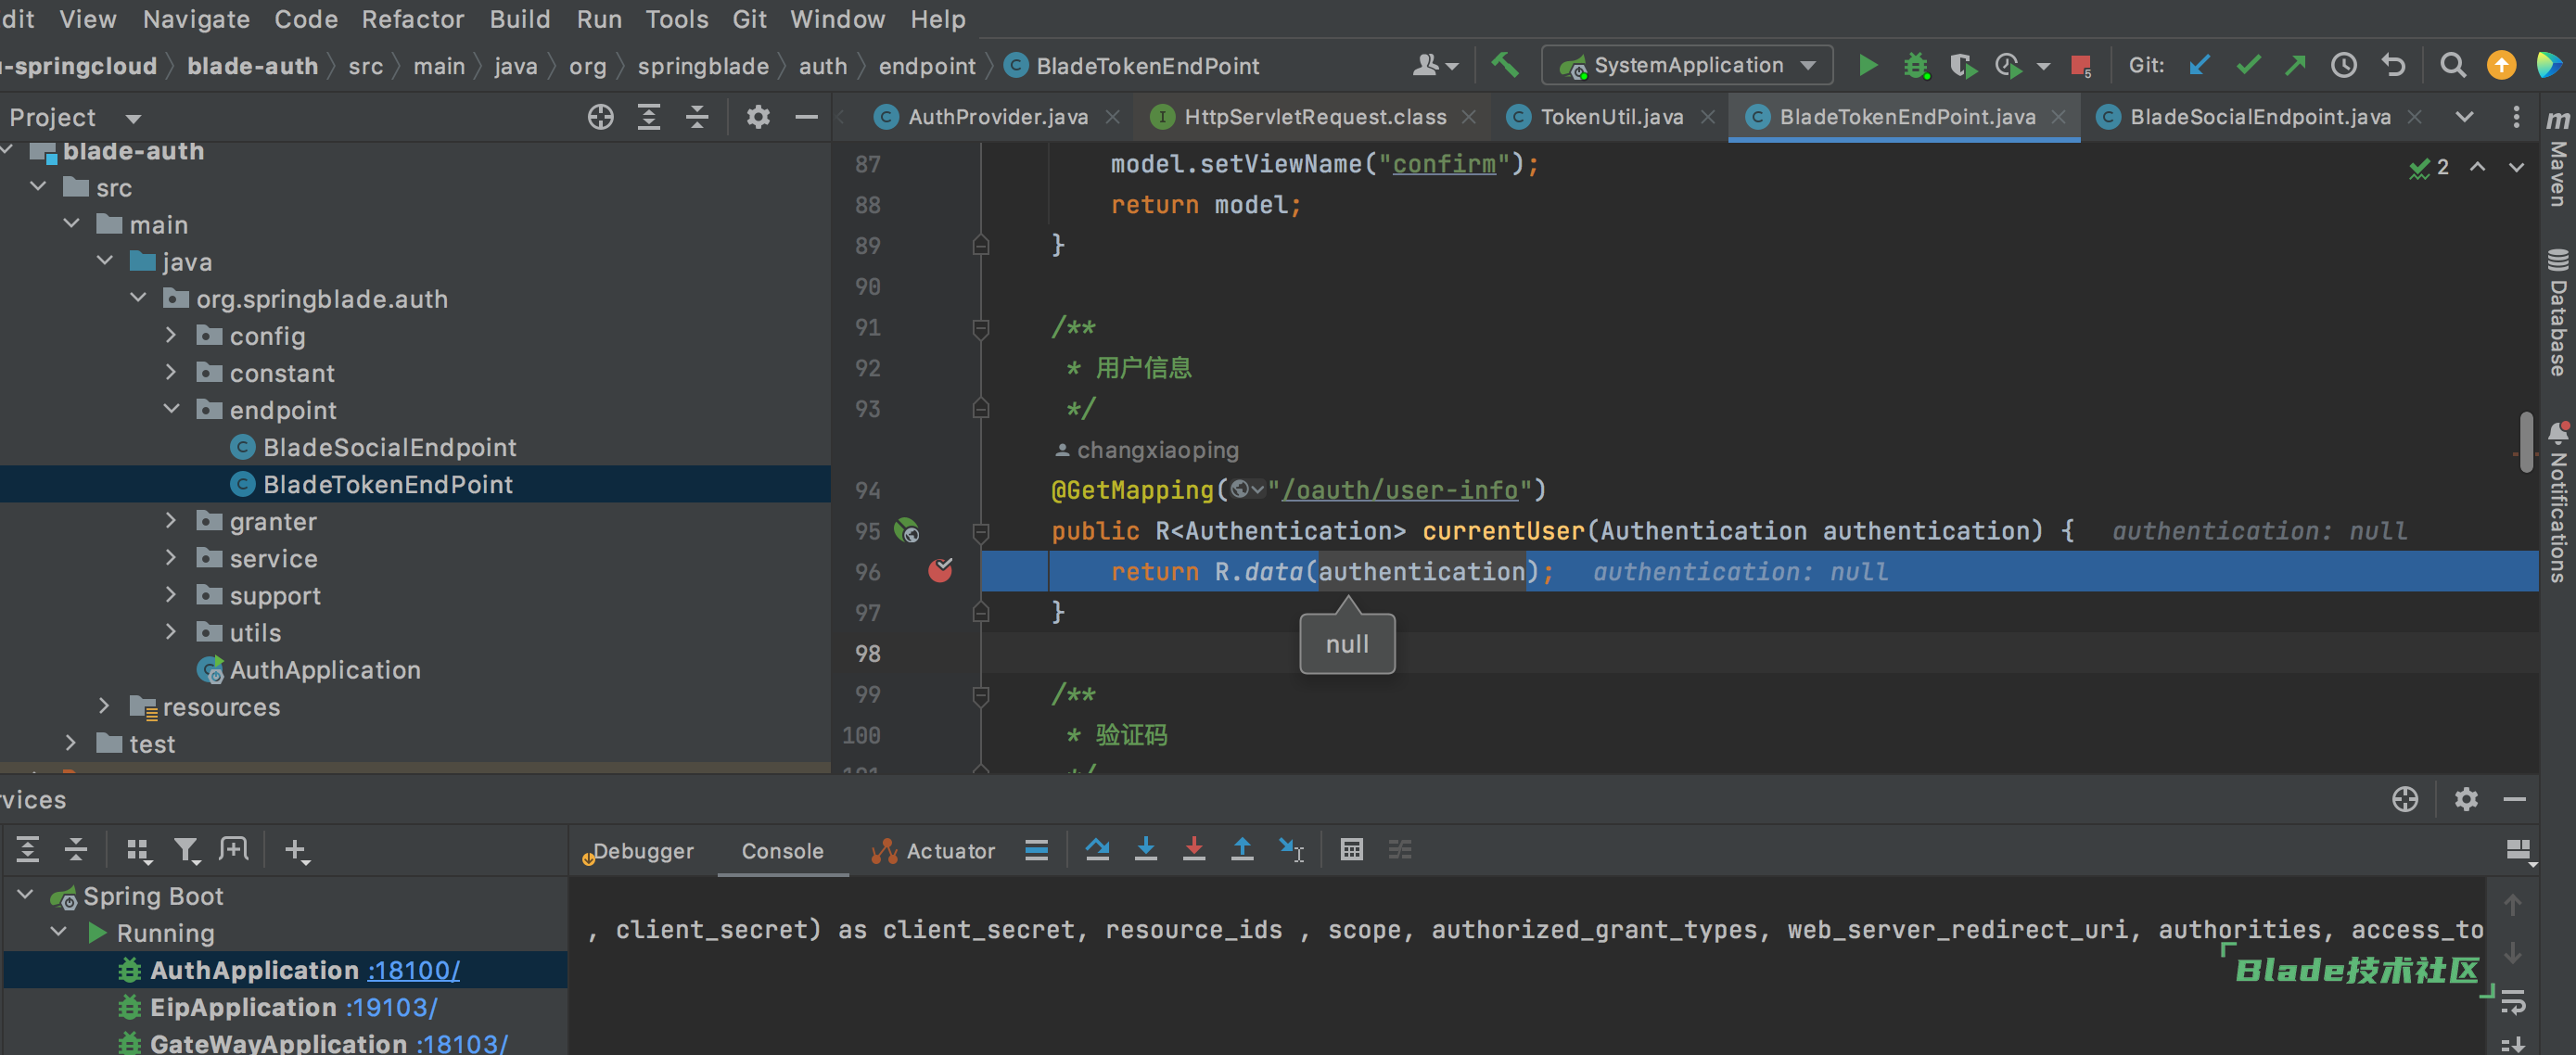Click Run to Cursor icon
The image size is (2576, 1055).
click(1291, 850)
